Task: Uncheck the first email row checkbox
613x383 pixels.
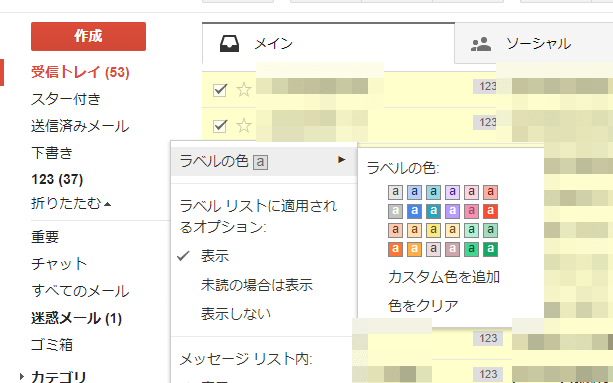Action: pos(220,90)
